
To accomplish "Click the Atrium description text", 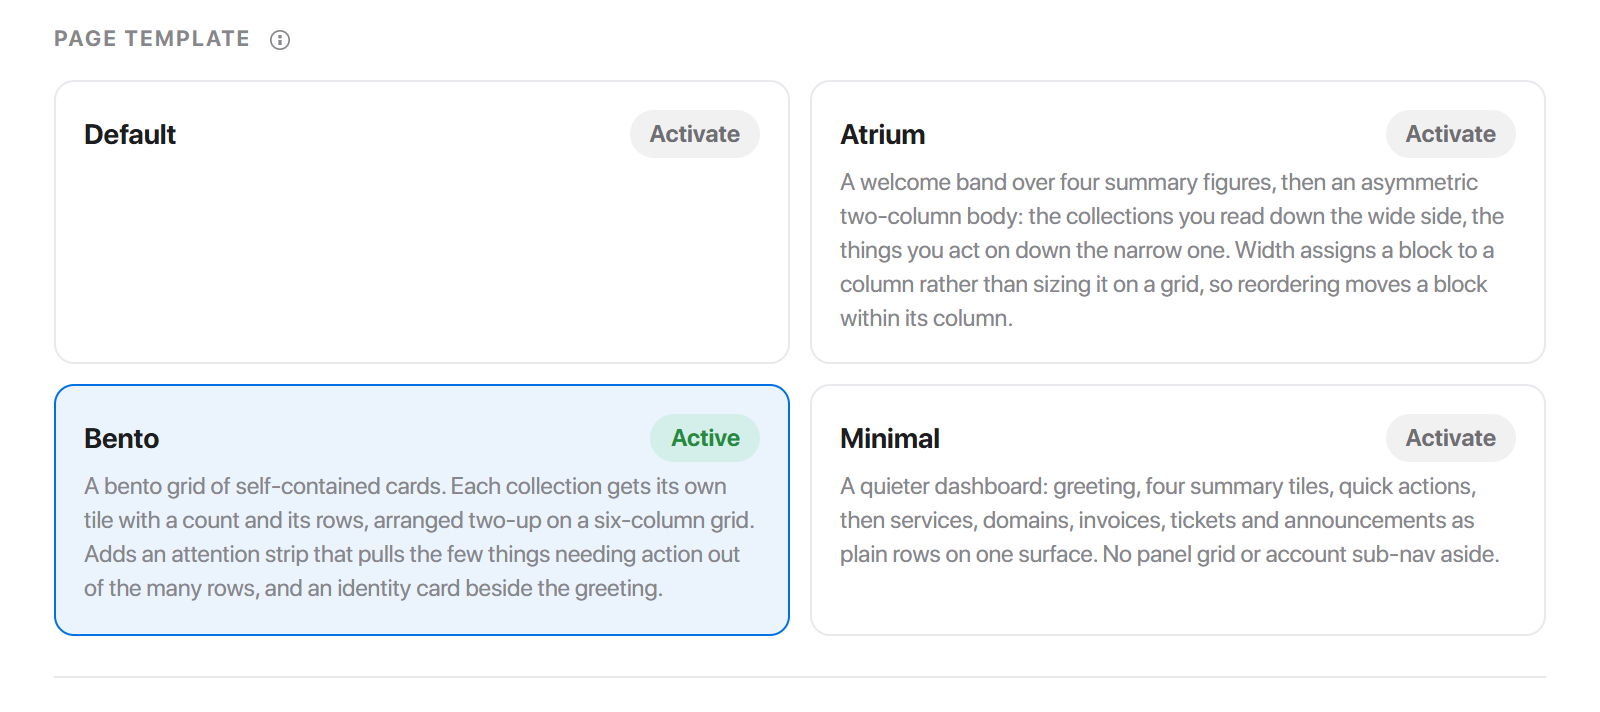I will click(1172, 250).
